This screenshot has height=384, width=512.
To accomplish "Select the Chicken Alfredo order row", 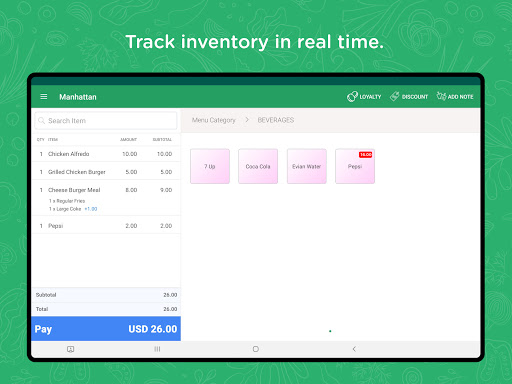I will point(106,154).
